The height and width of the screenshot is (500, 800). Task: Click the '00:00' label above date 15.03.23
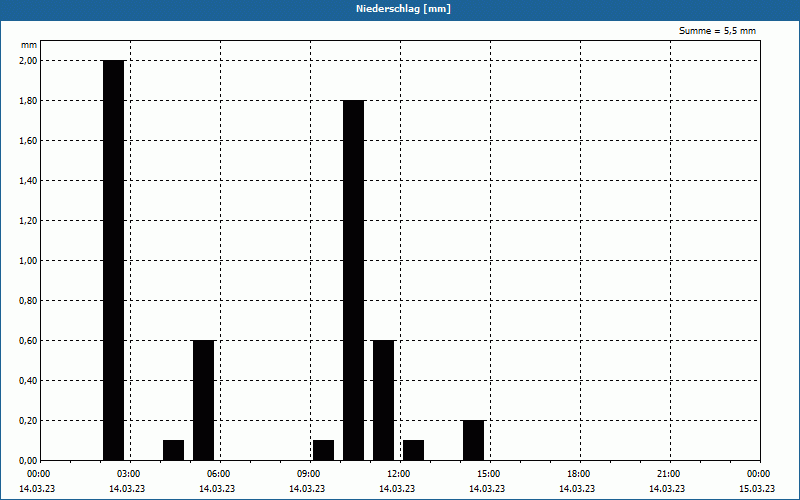pyautogui.click(x=759, y=474)
